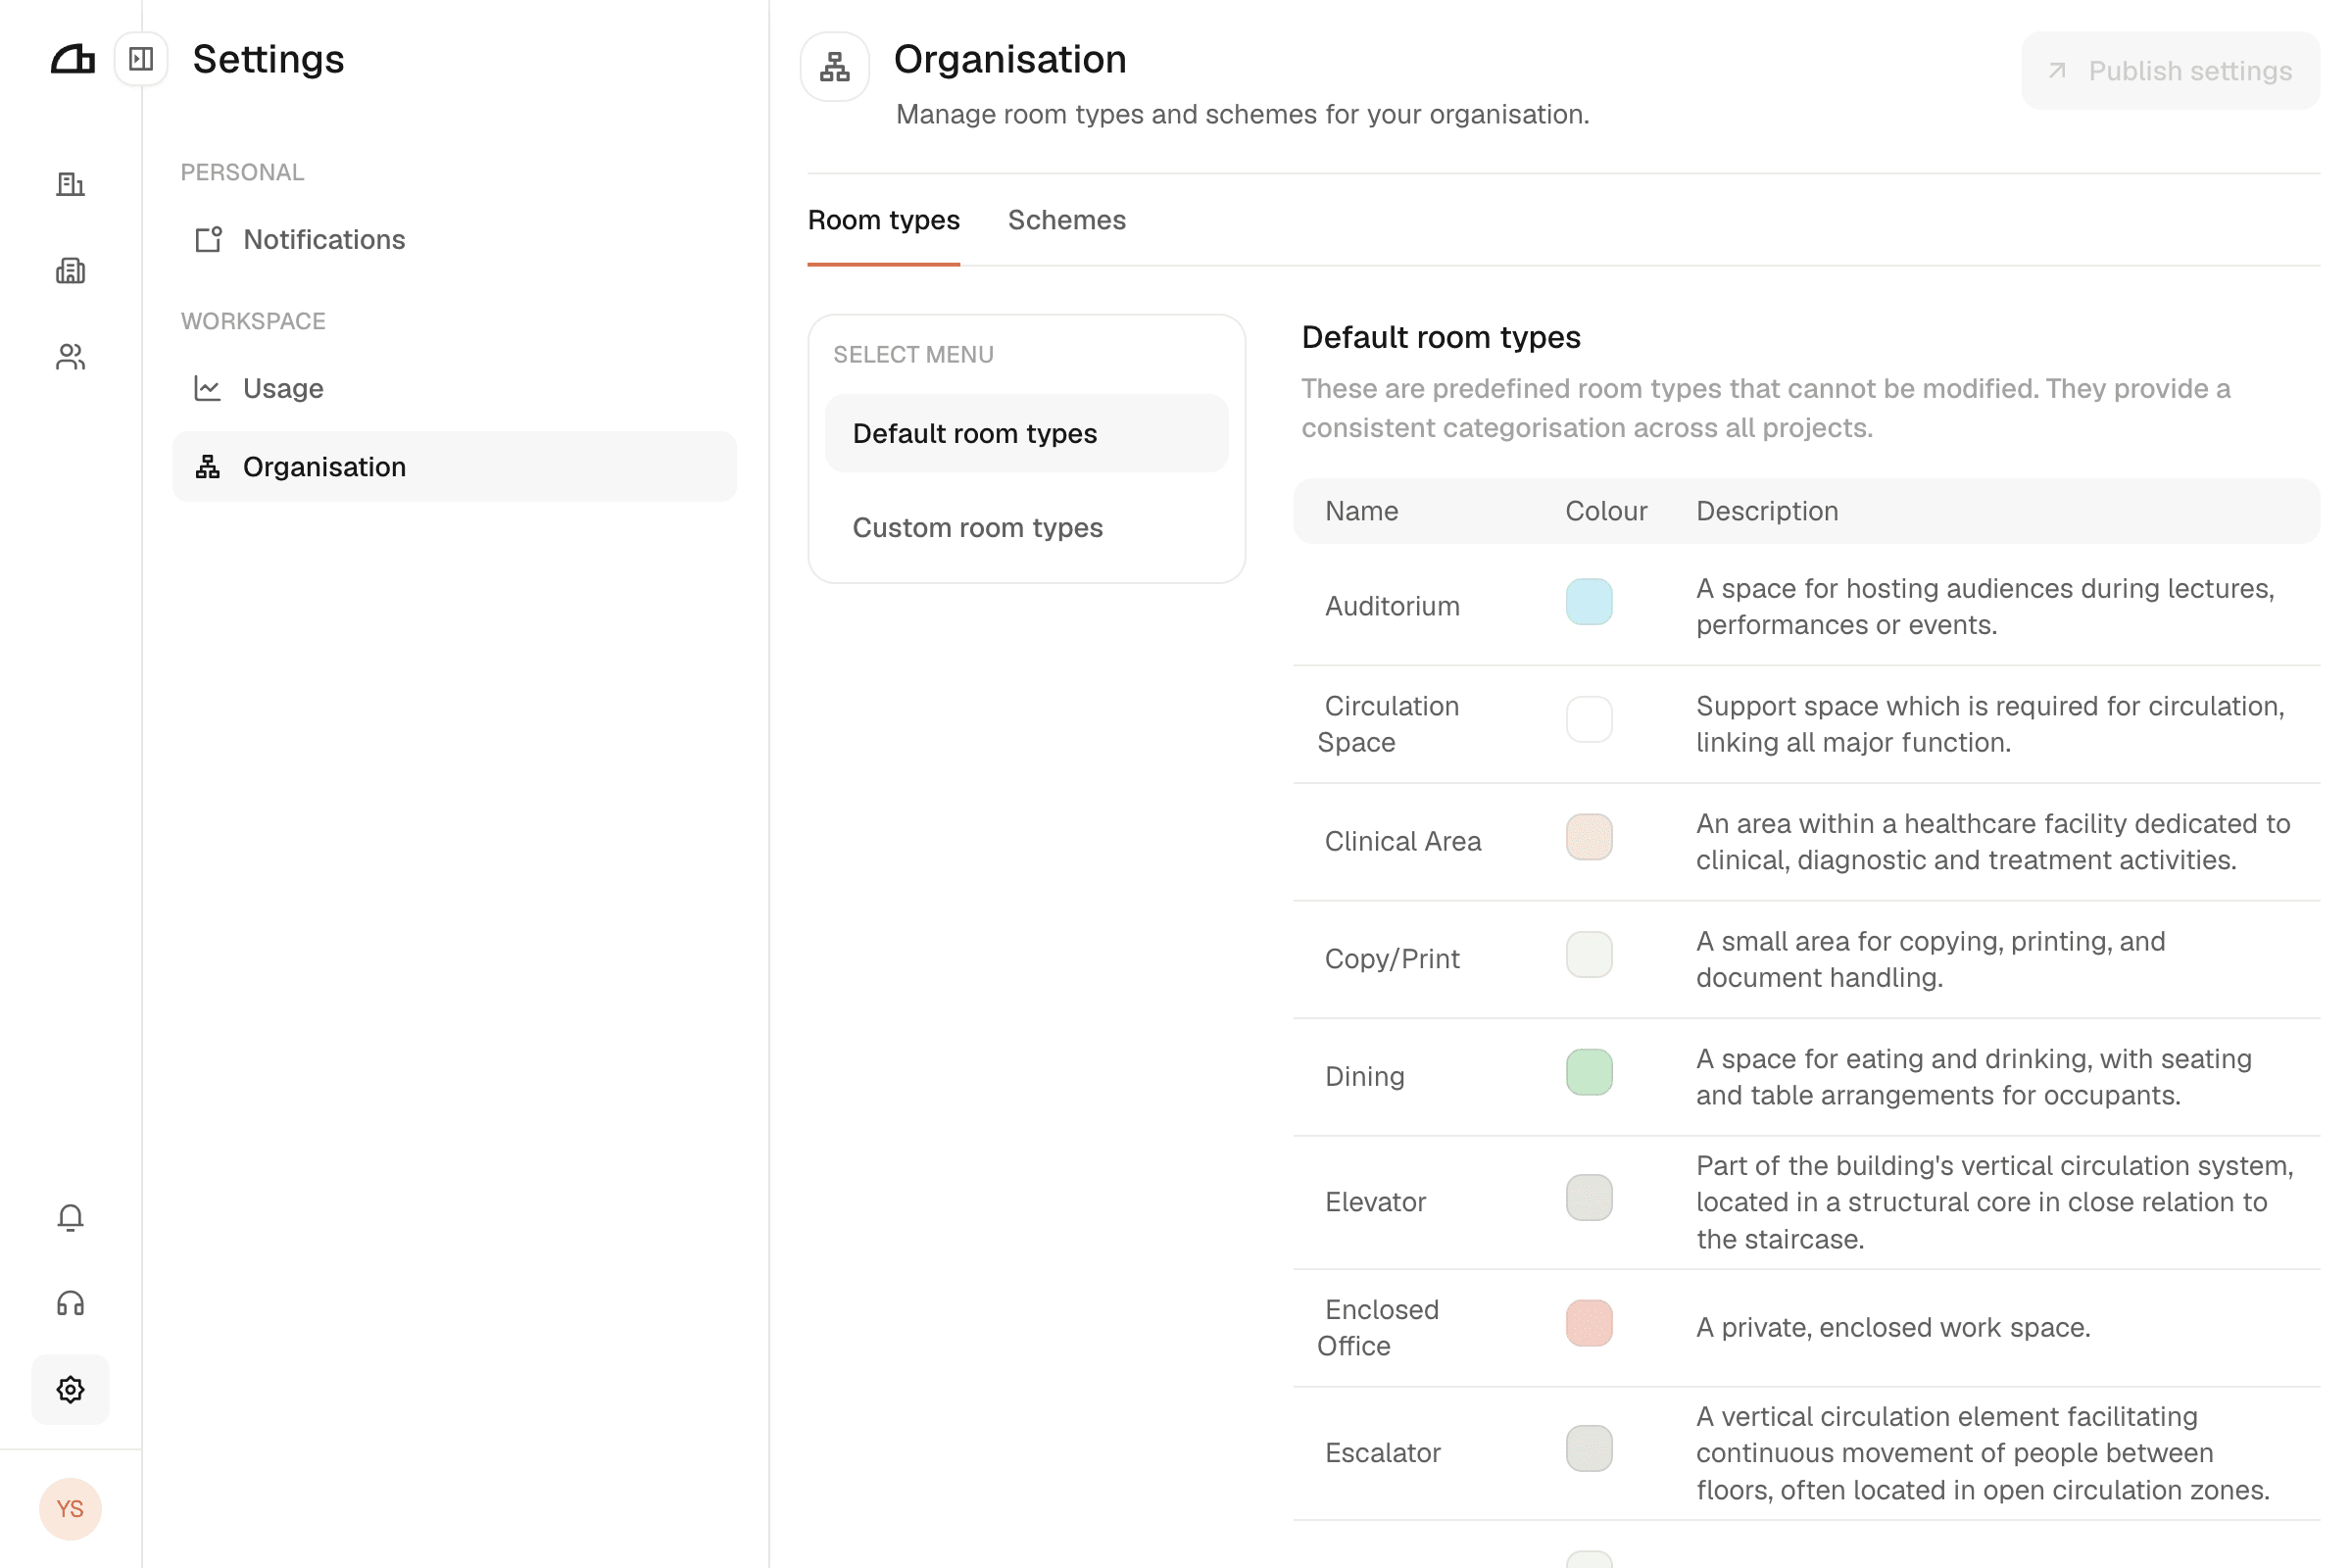Select the settings gear icon

click(70, 1389)
